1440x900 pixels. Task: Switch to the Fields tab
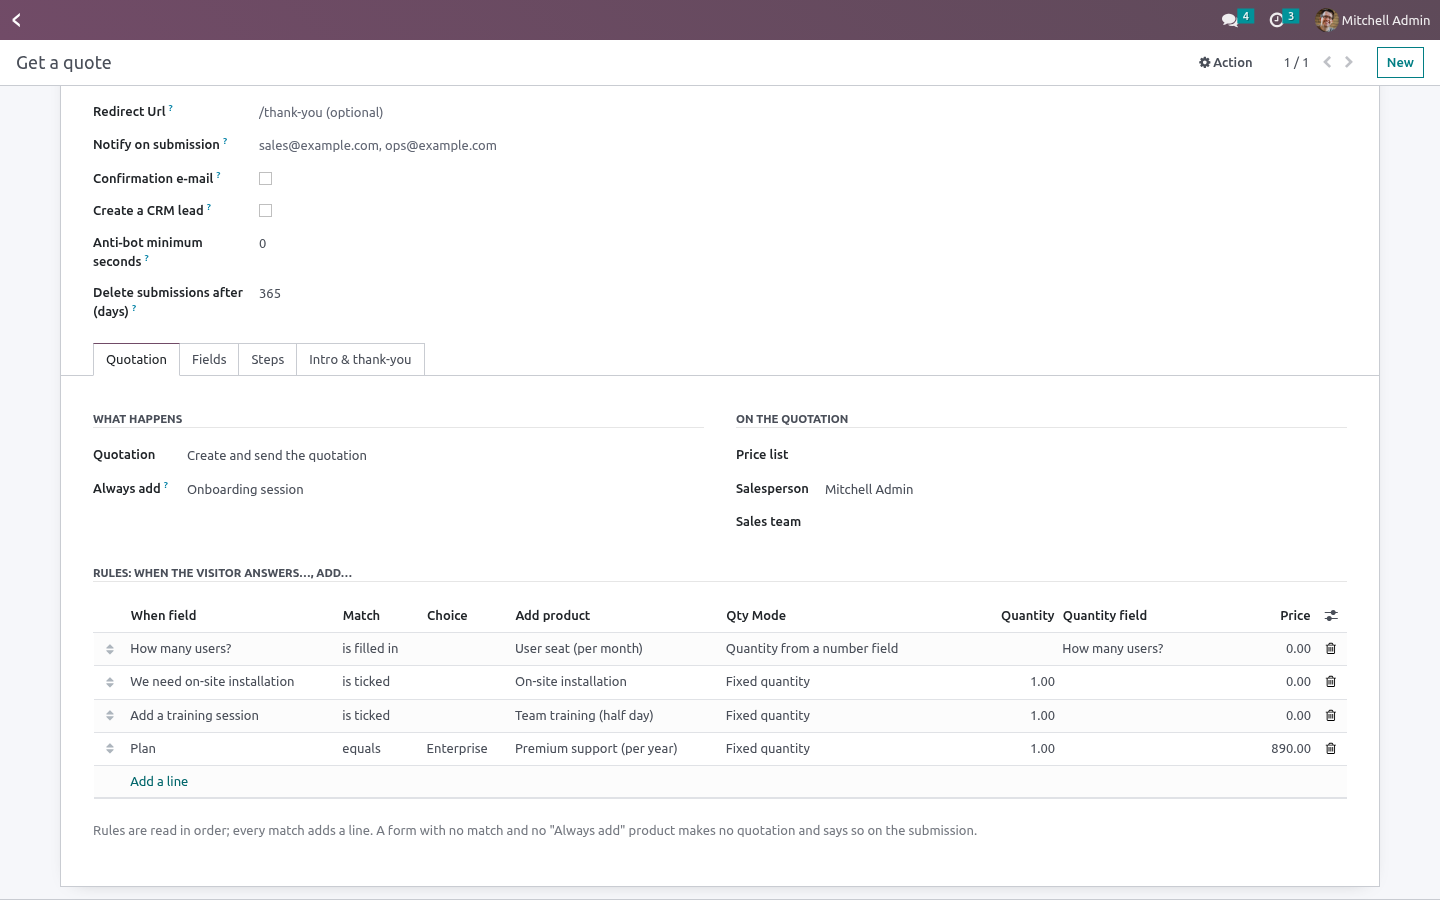(209, 360)
